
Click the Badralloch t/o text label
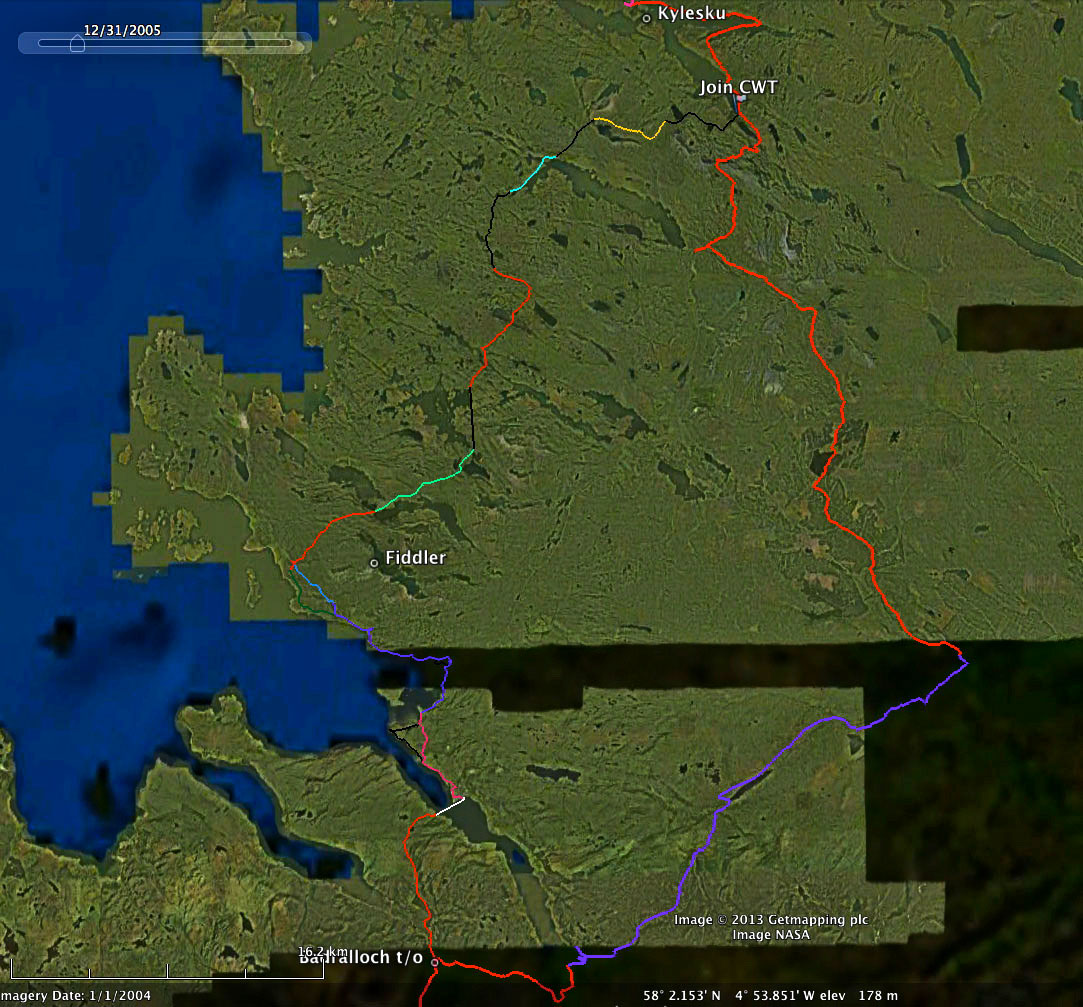(361, 958)
